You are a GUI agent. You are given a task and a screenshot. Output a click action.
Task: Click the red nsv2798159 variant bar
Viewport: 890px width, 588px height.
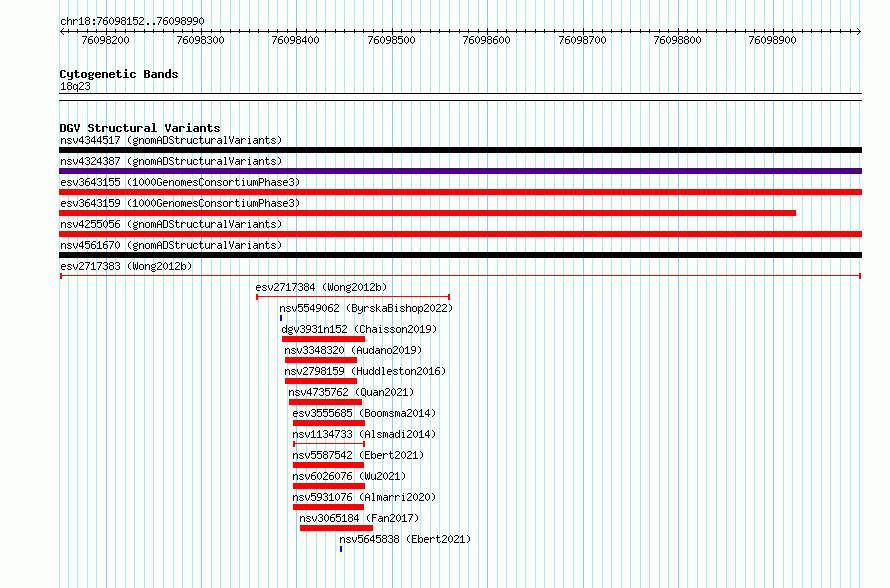click(x=321, y=381)
